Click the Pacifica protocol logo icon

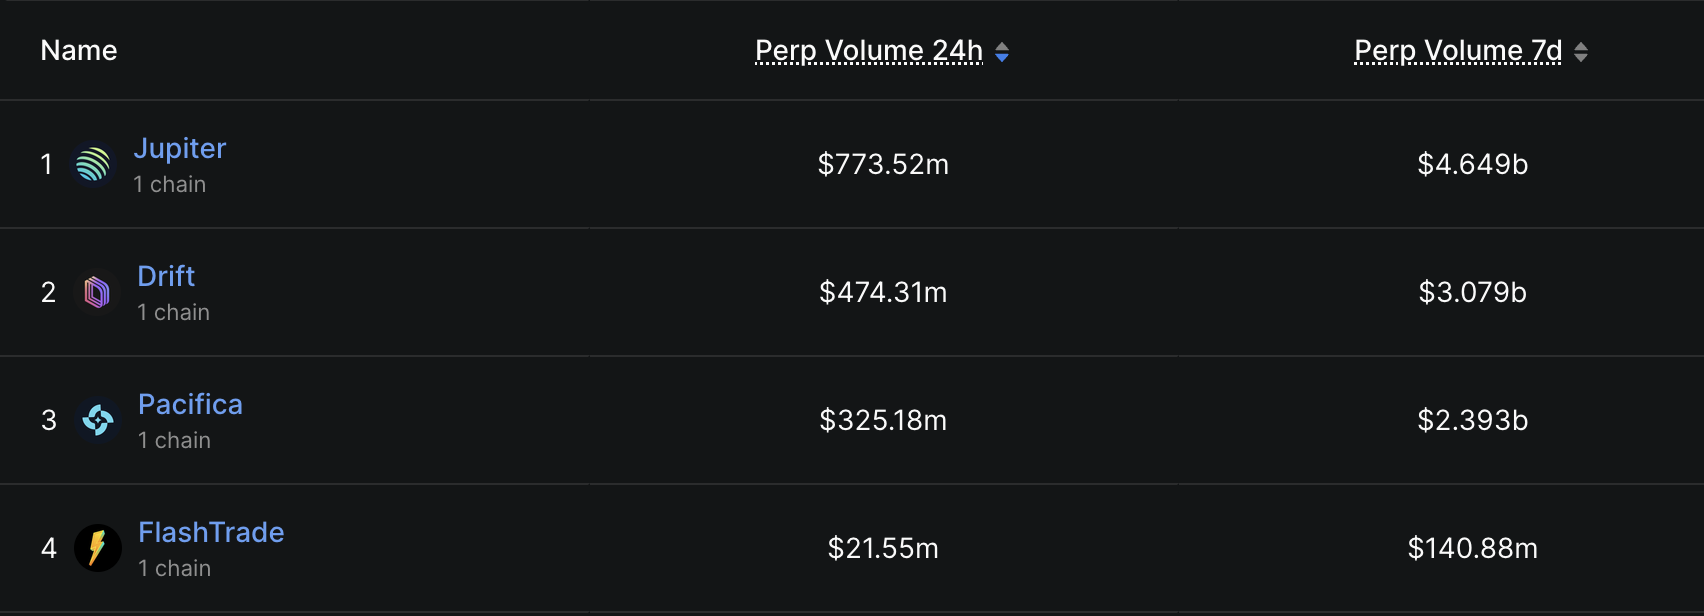click(98, 420)
